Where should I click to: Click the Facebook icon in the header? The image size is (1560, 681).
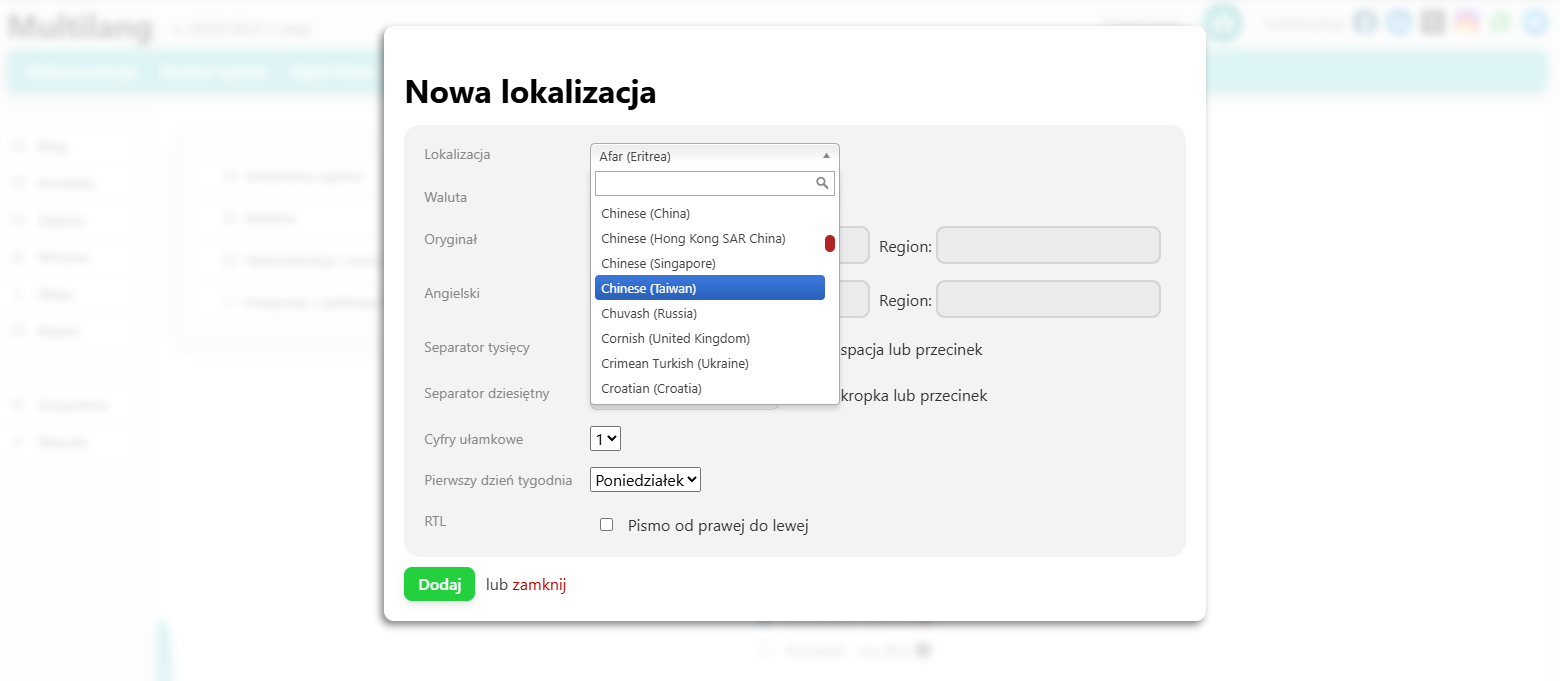(x=1364, y=21)
